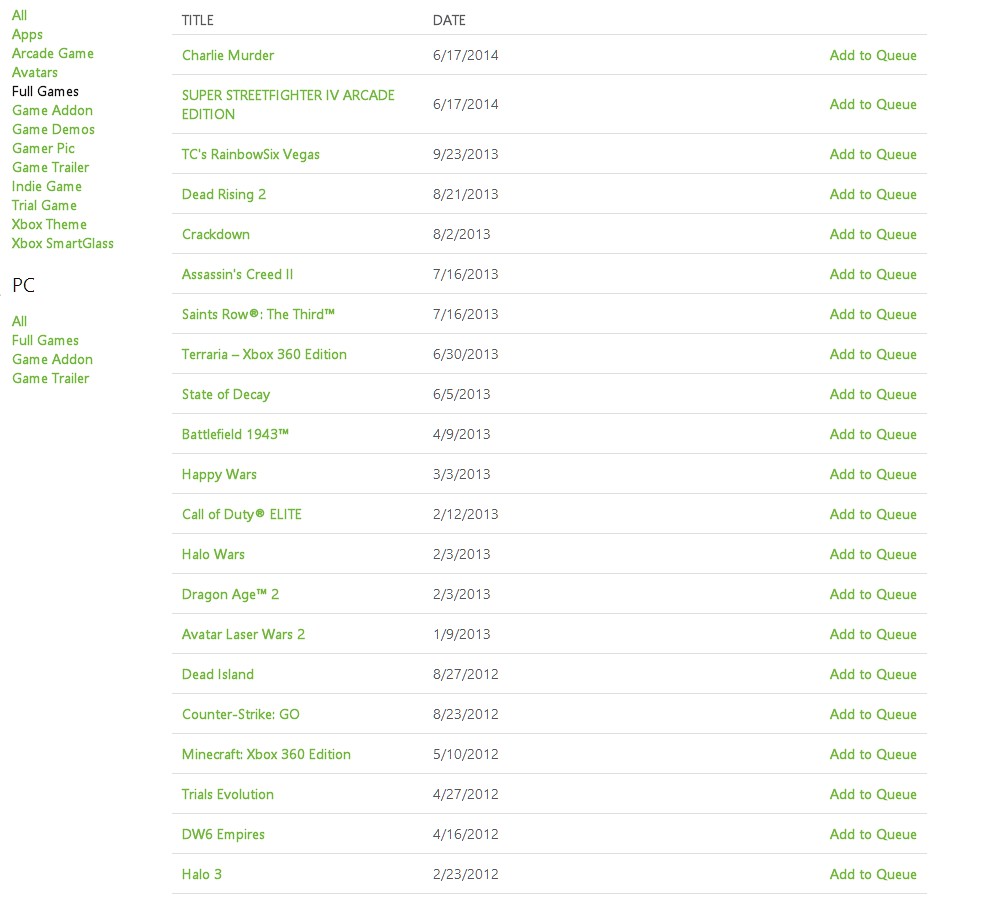This screenshot has width=1006, height=900.
Task: Open Happy Wars link
Action: 219,475
